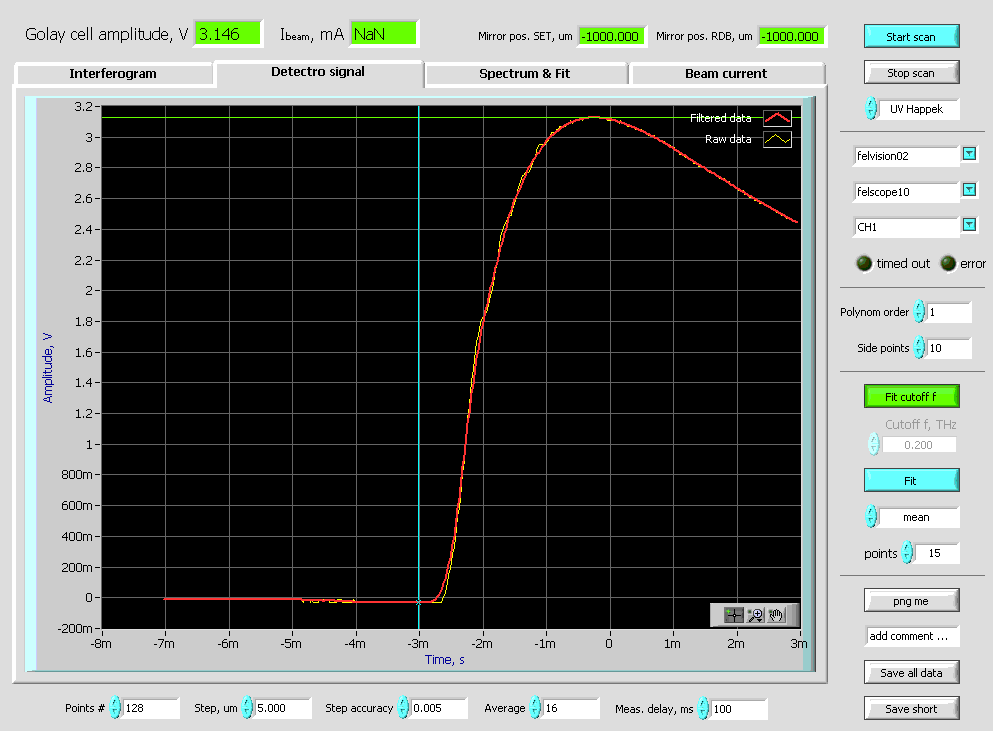Switch to Spectrum & Fit tab

[x=524, y=73]
